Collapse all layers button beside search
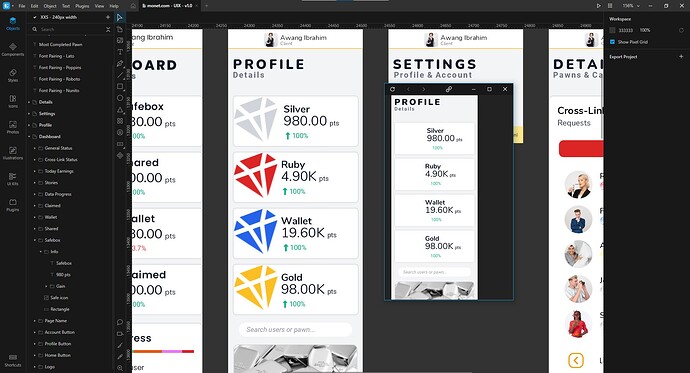 [x=108, y=29]
